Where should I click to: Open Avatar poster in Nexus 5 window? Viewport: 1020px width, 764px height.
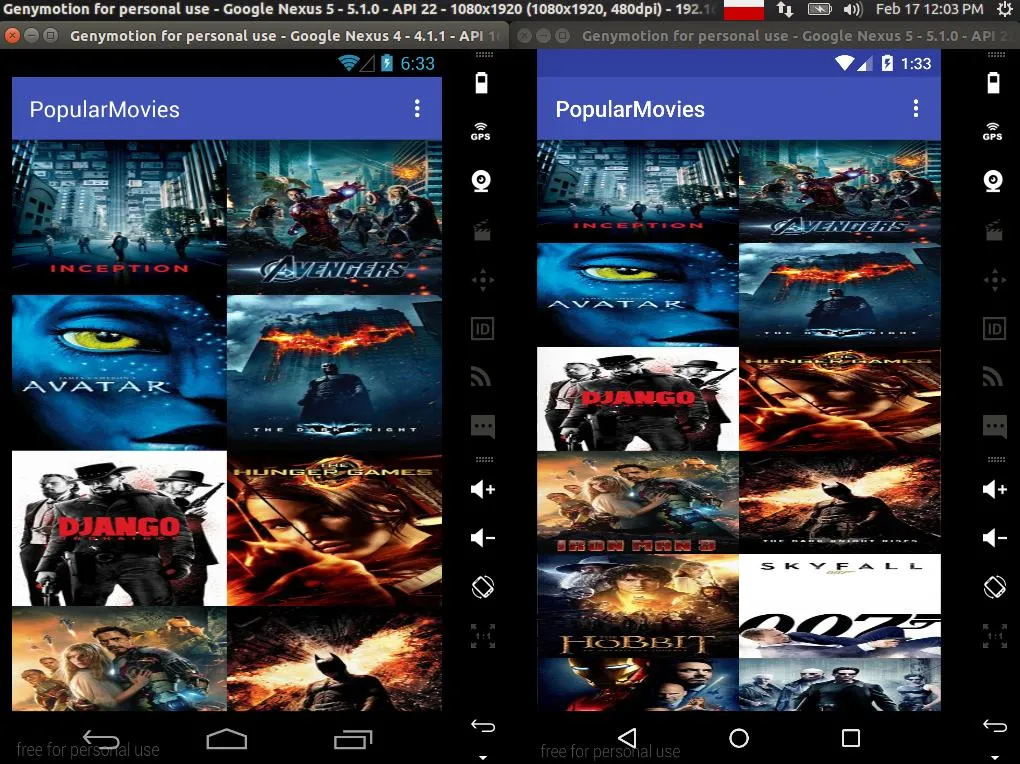[x=638, y=295]
